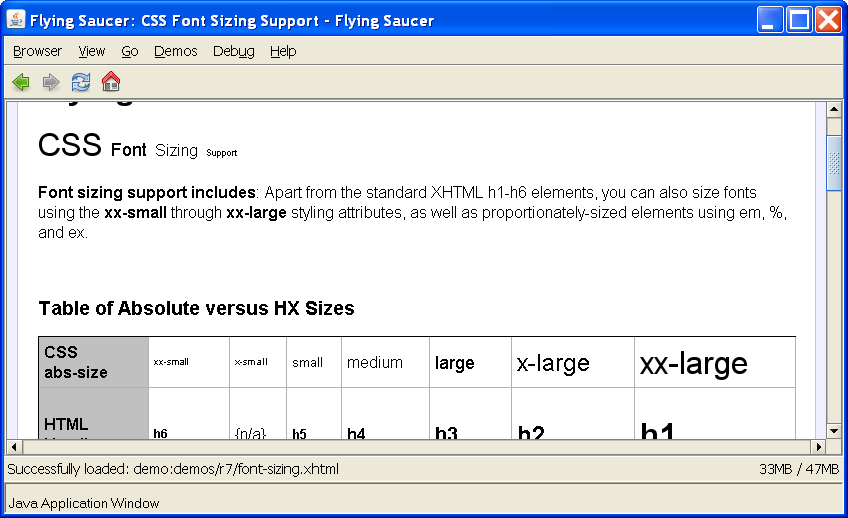Open the View menu
848x518 pixels.
[91, 51]
